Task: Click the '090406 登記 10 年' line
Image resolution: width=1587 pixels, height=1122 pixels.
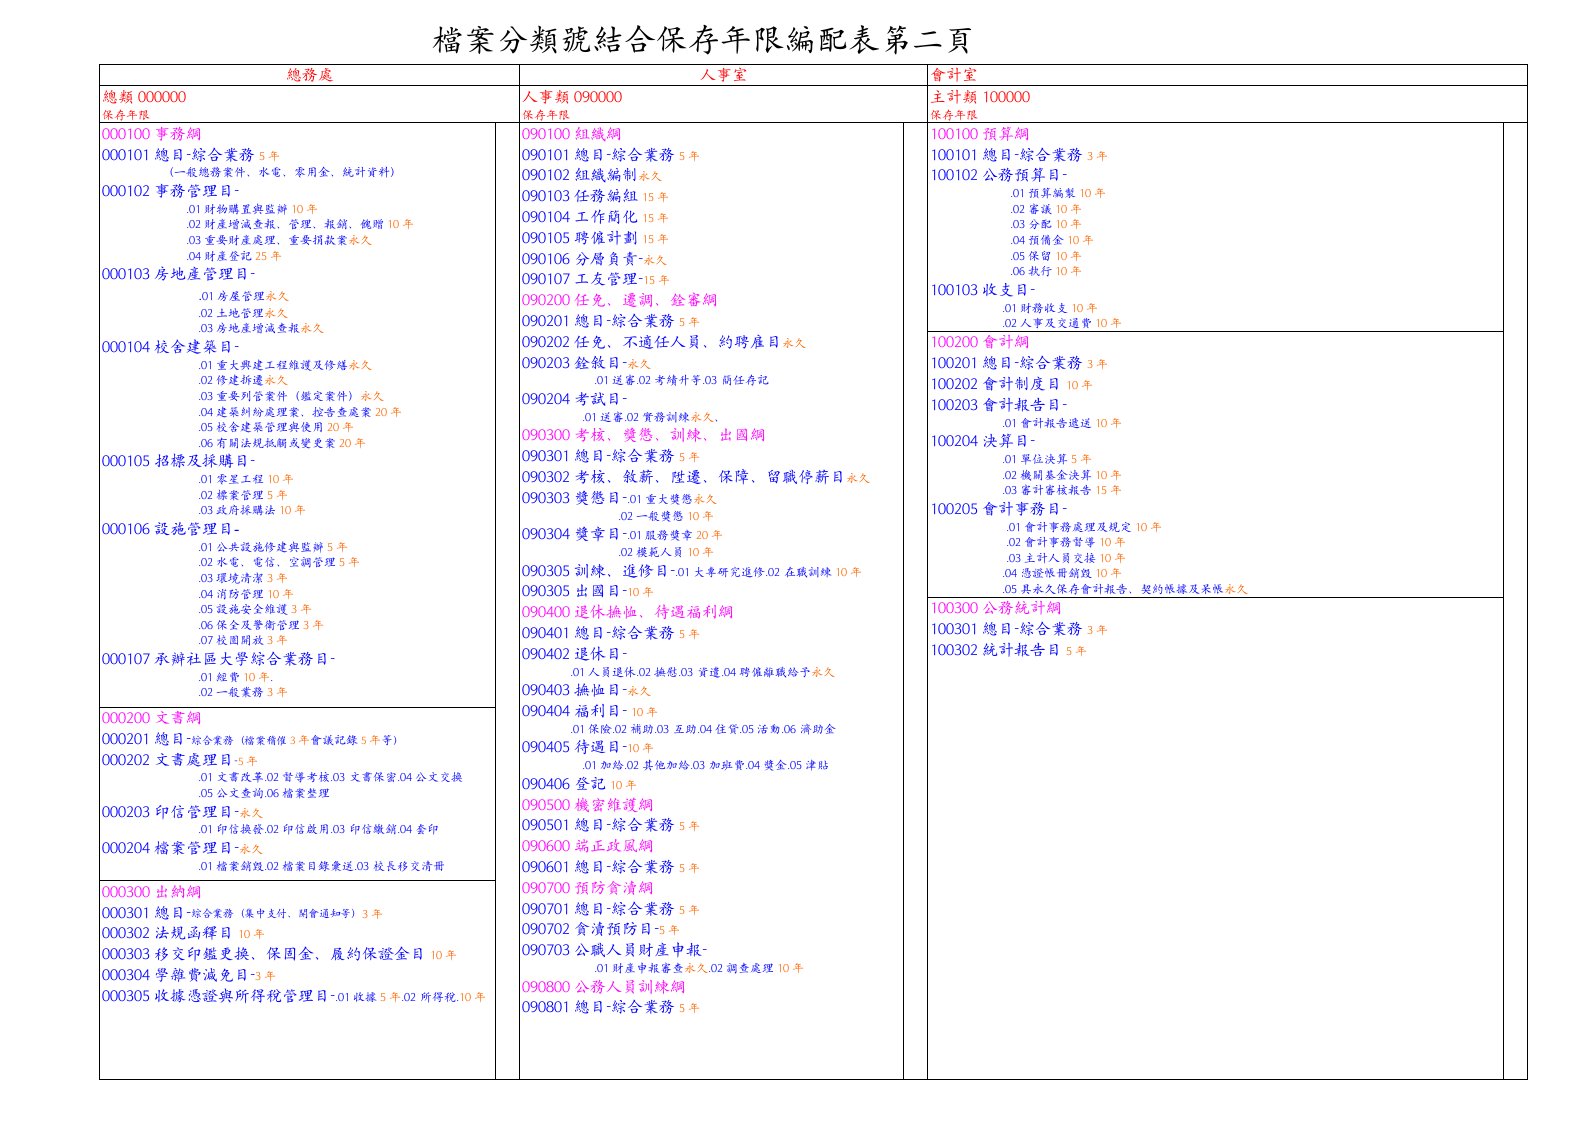Action: pyautogui.click(x=579, y=784)
